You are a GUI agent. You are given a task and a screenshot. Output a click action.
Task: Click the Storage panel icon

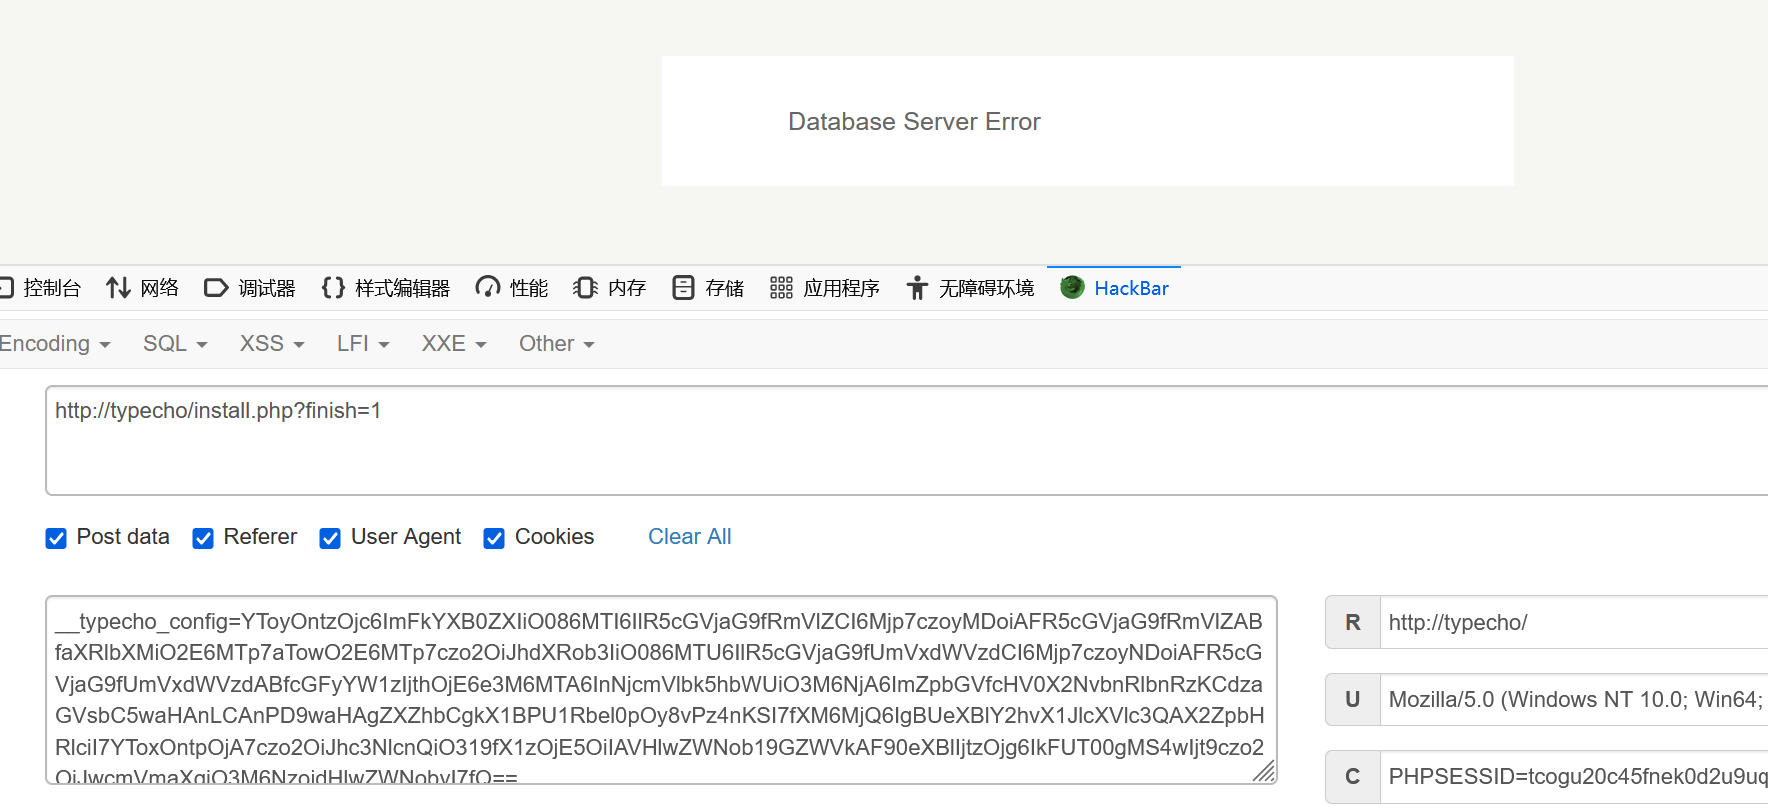[683, 288]
